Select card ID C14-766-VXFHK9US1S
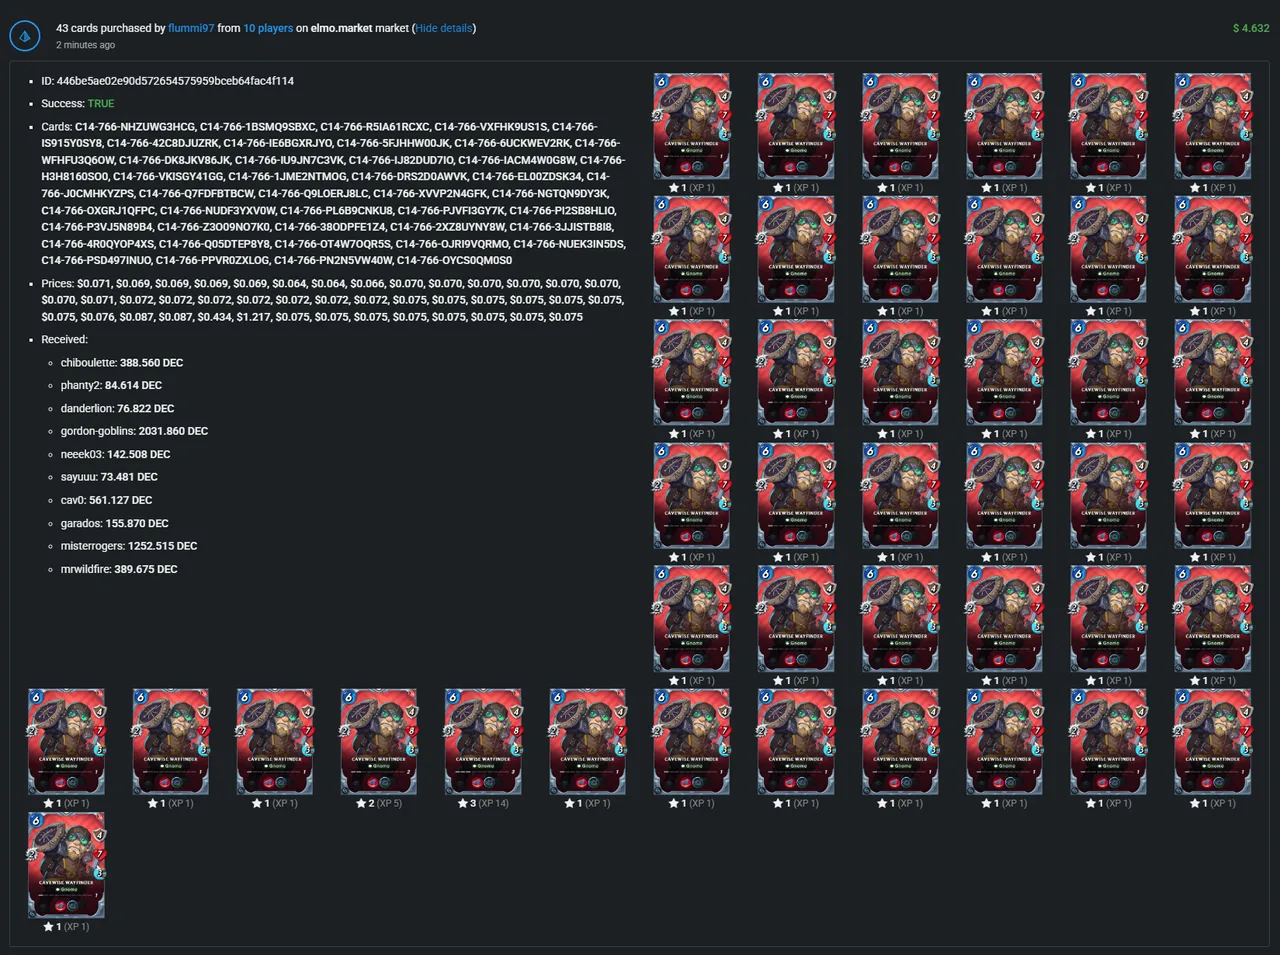Screen dimensions: 1280x955 click(492, 127)
